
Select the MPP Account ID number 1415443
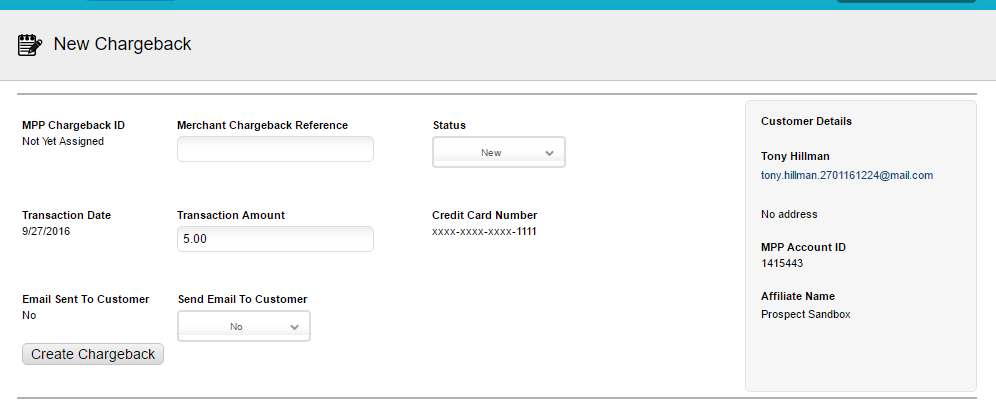[782, 264]
